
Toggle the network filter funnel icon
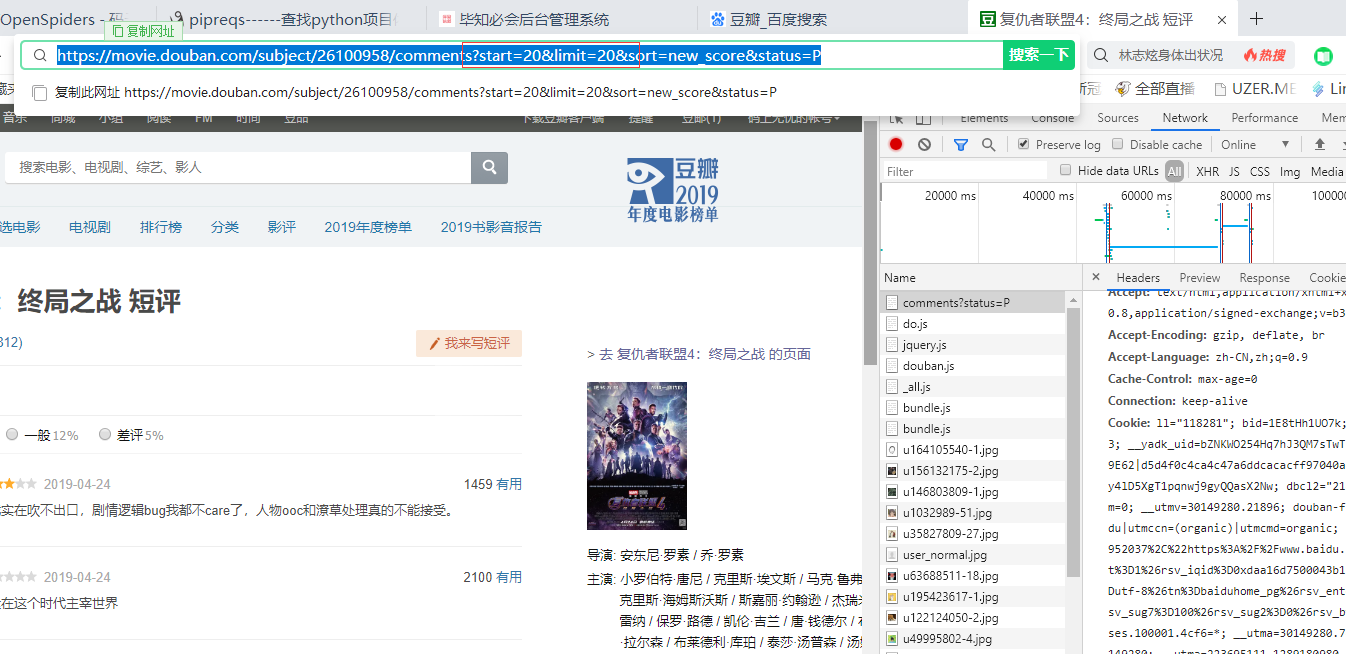(961, 145)
